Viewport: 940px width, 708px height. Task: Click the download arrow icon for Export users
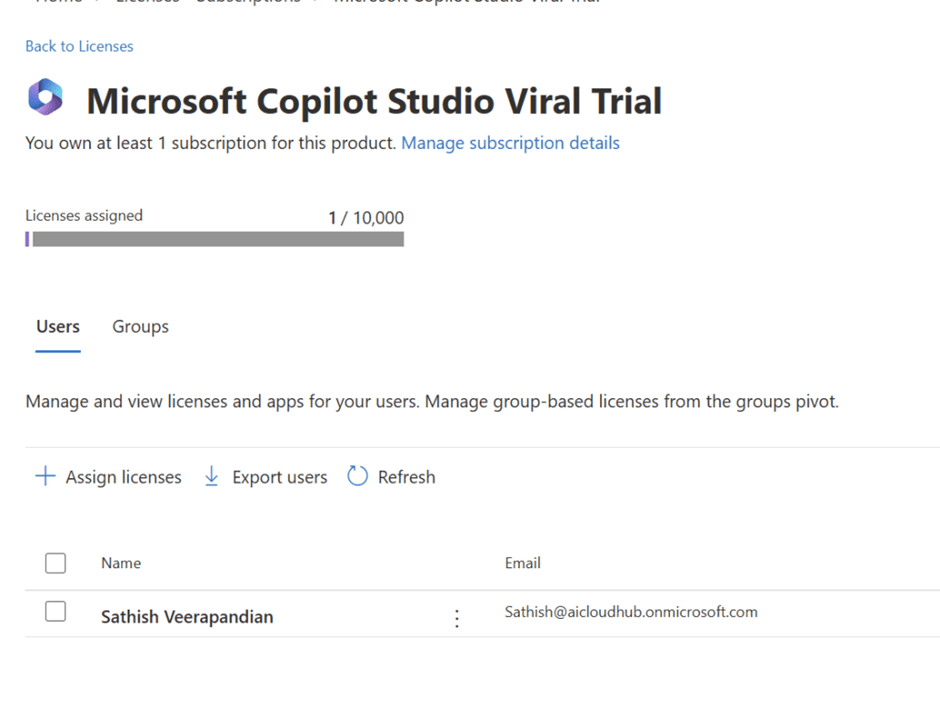pos(212,477)
